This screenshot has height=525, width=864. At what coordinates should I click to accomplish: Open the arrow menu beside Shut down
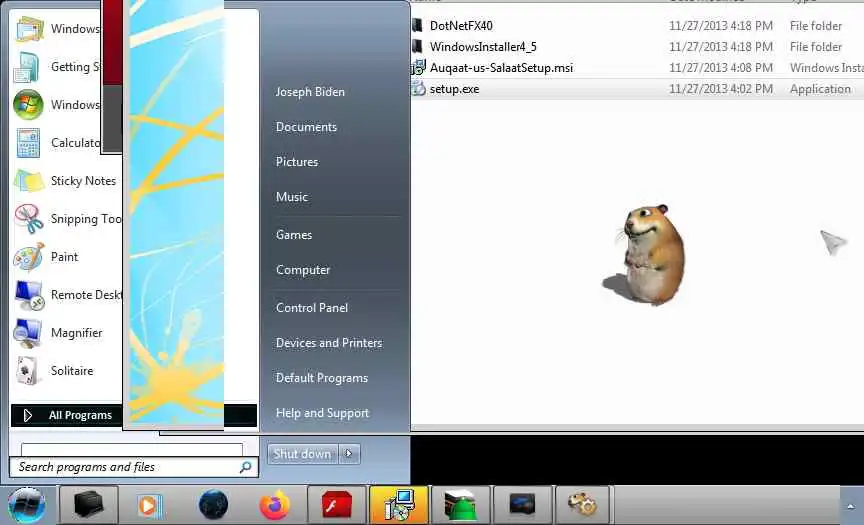click(x=349, y=454)
